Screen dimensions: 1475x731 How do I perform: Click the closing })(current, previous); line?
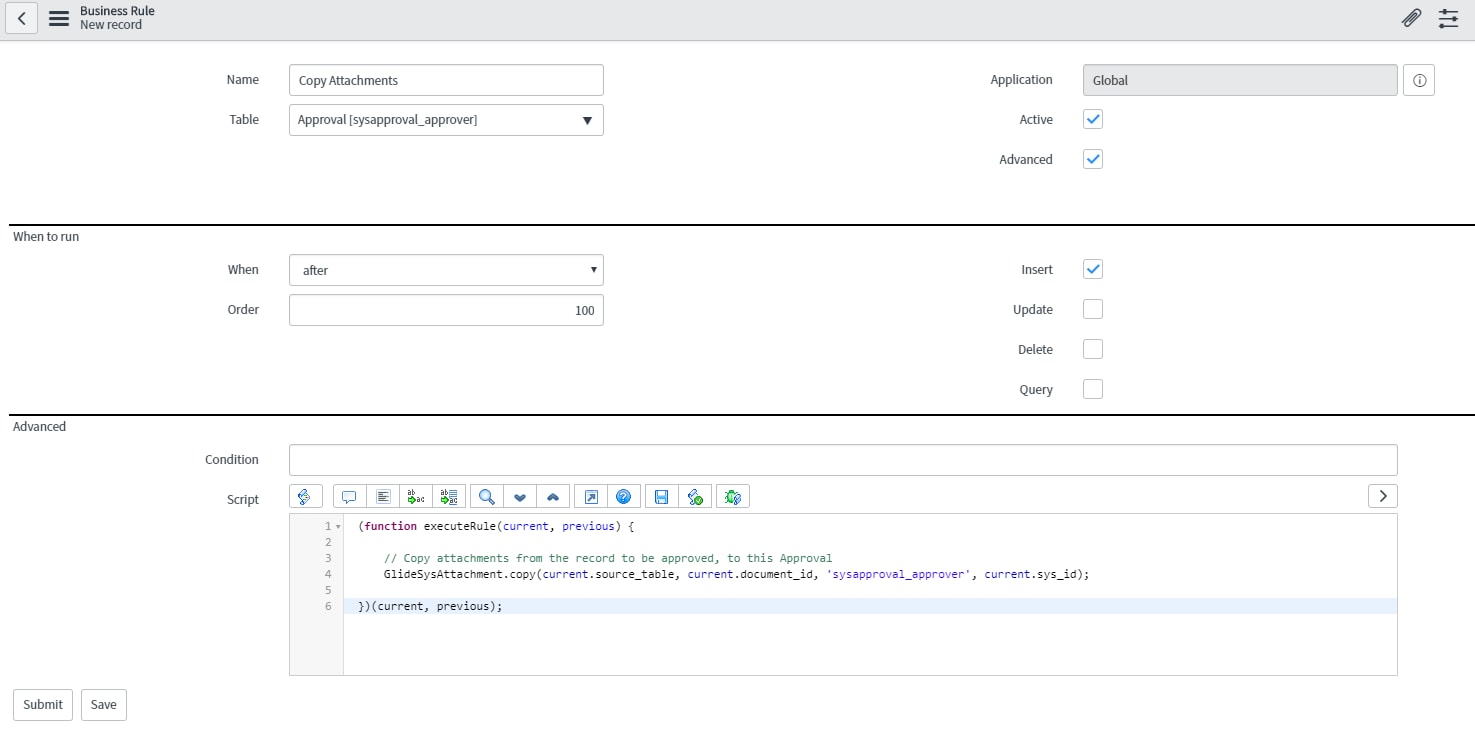(x=430, y=606)
